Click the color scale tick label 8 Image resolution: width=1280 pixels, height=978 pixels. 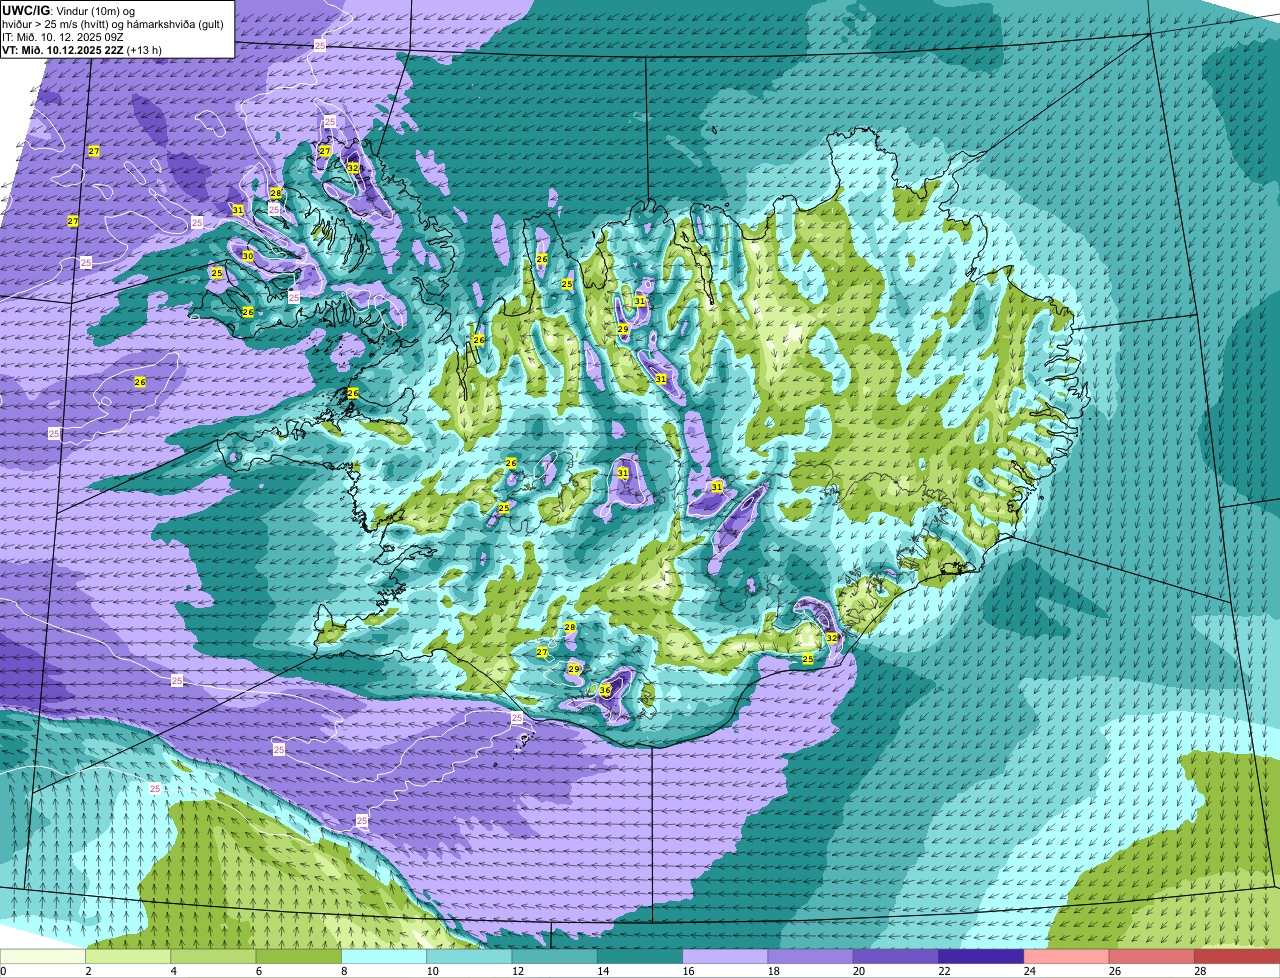tap(344, 971)
